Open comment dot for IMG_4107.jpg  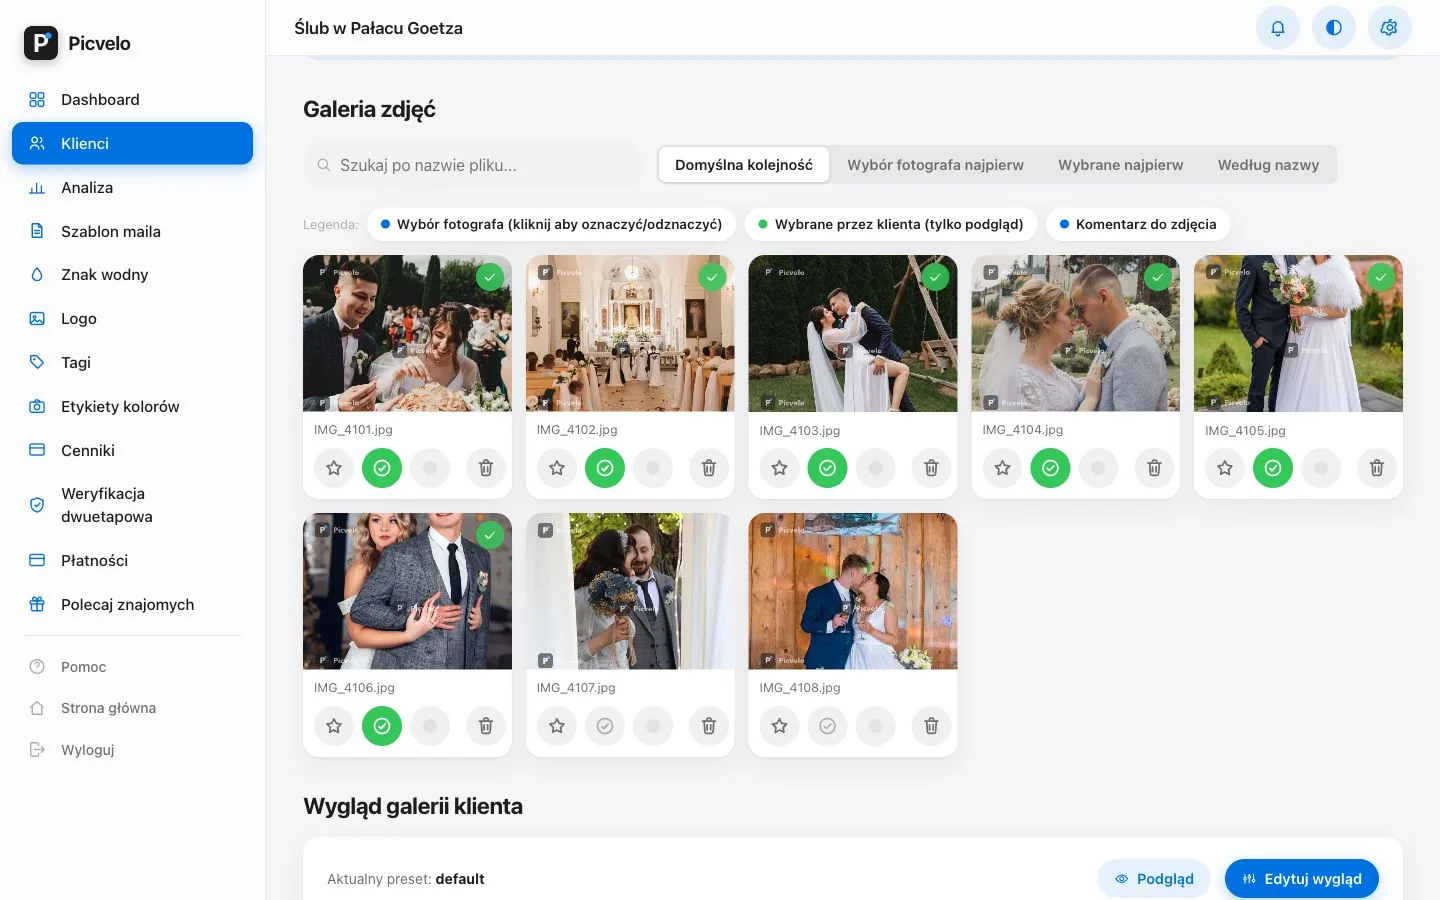tap(653, 726)
